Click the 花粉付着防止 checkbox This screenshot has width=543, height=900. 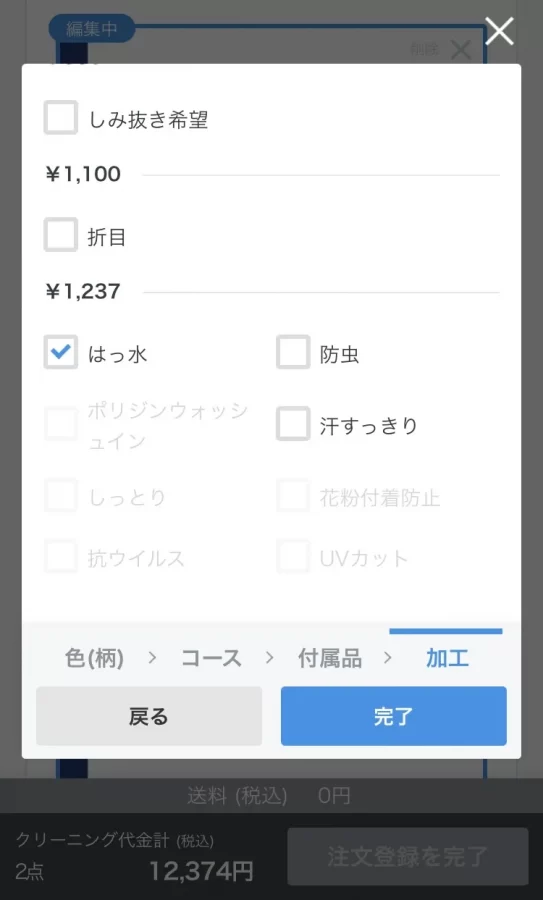293,495
